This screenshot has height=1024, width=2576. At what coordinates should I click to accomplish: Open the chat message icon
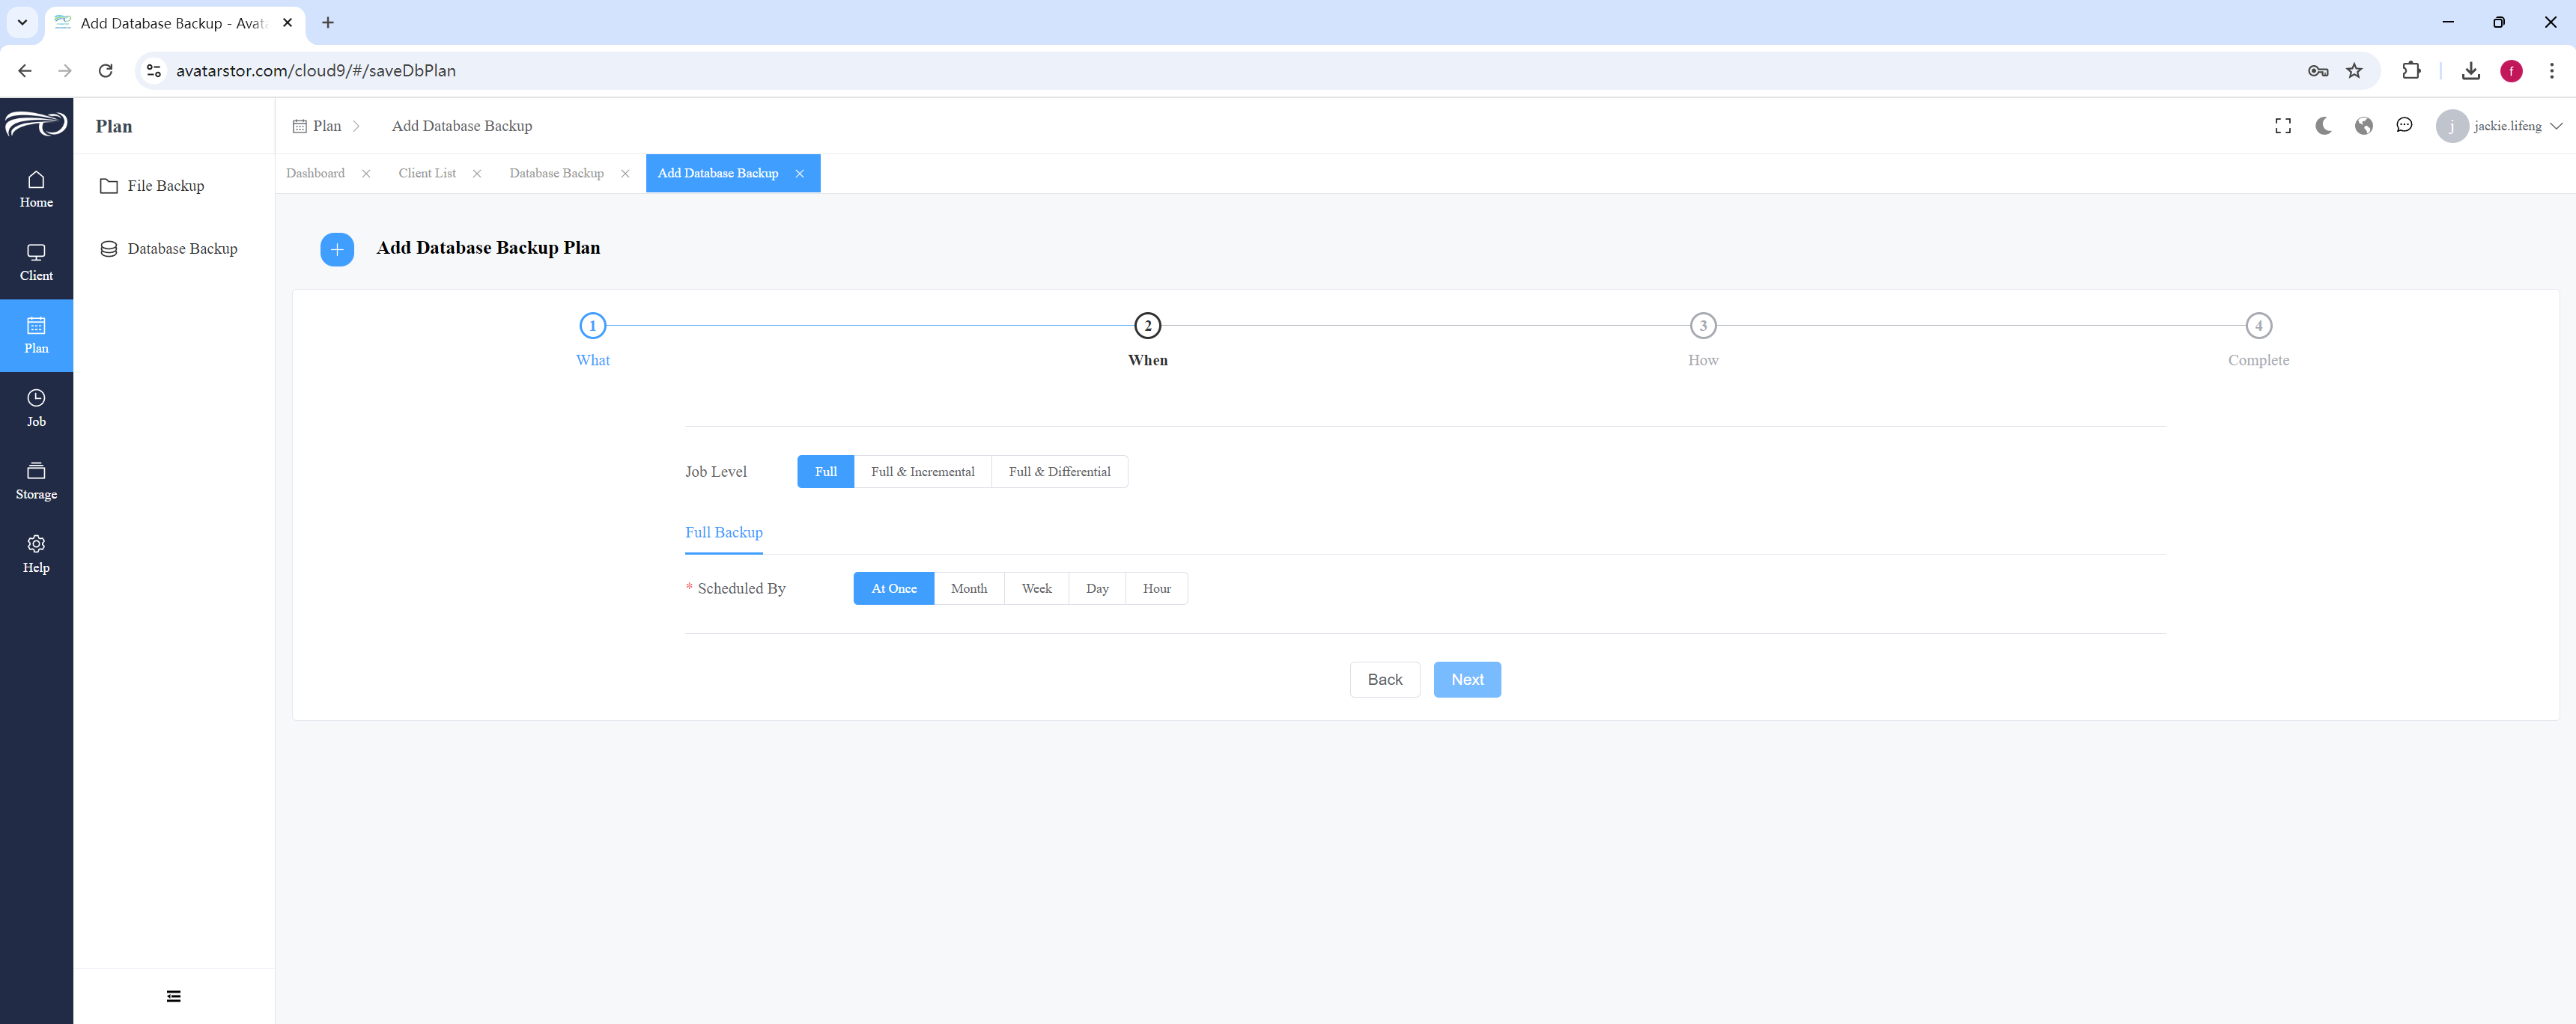point(2404,126)
